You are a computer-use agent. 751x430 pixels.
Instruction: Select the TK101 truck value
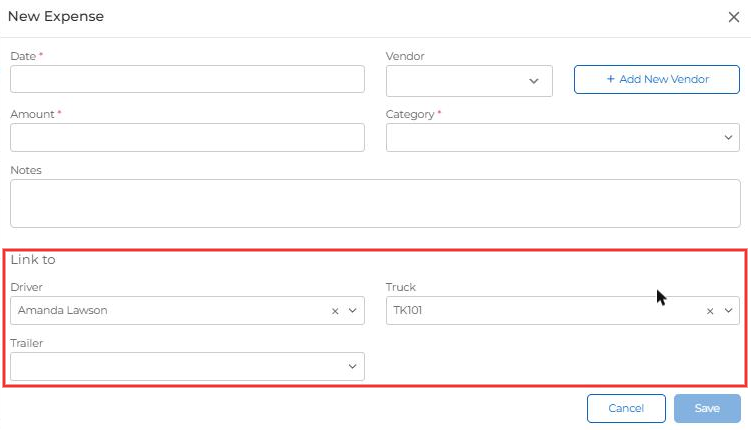(408, 310)
